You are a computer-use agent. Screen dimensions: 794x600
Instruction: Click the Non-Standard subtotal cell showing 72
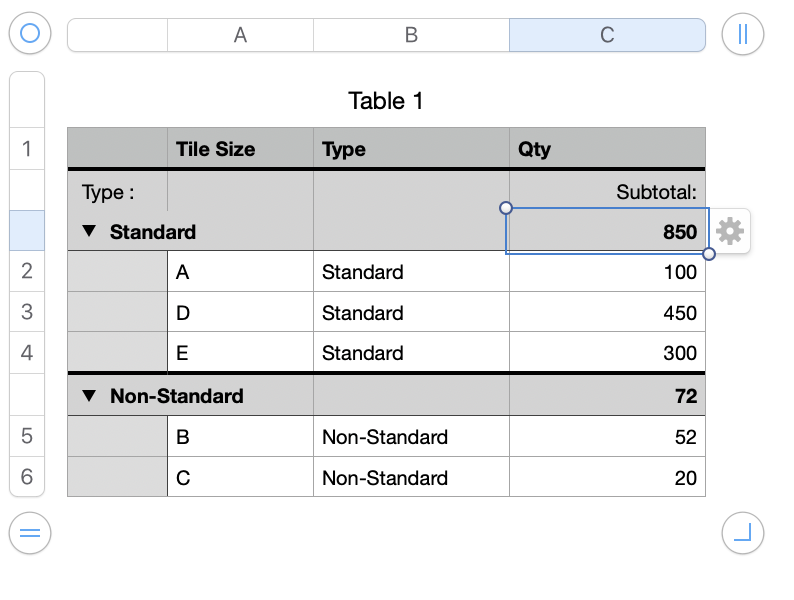tap(607, 396)
